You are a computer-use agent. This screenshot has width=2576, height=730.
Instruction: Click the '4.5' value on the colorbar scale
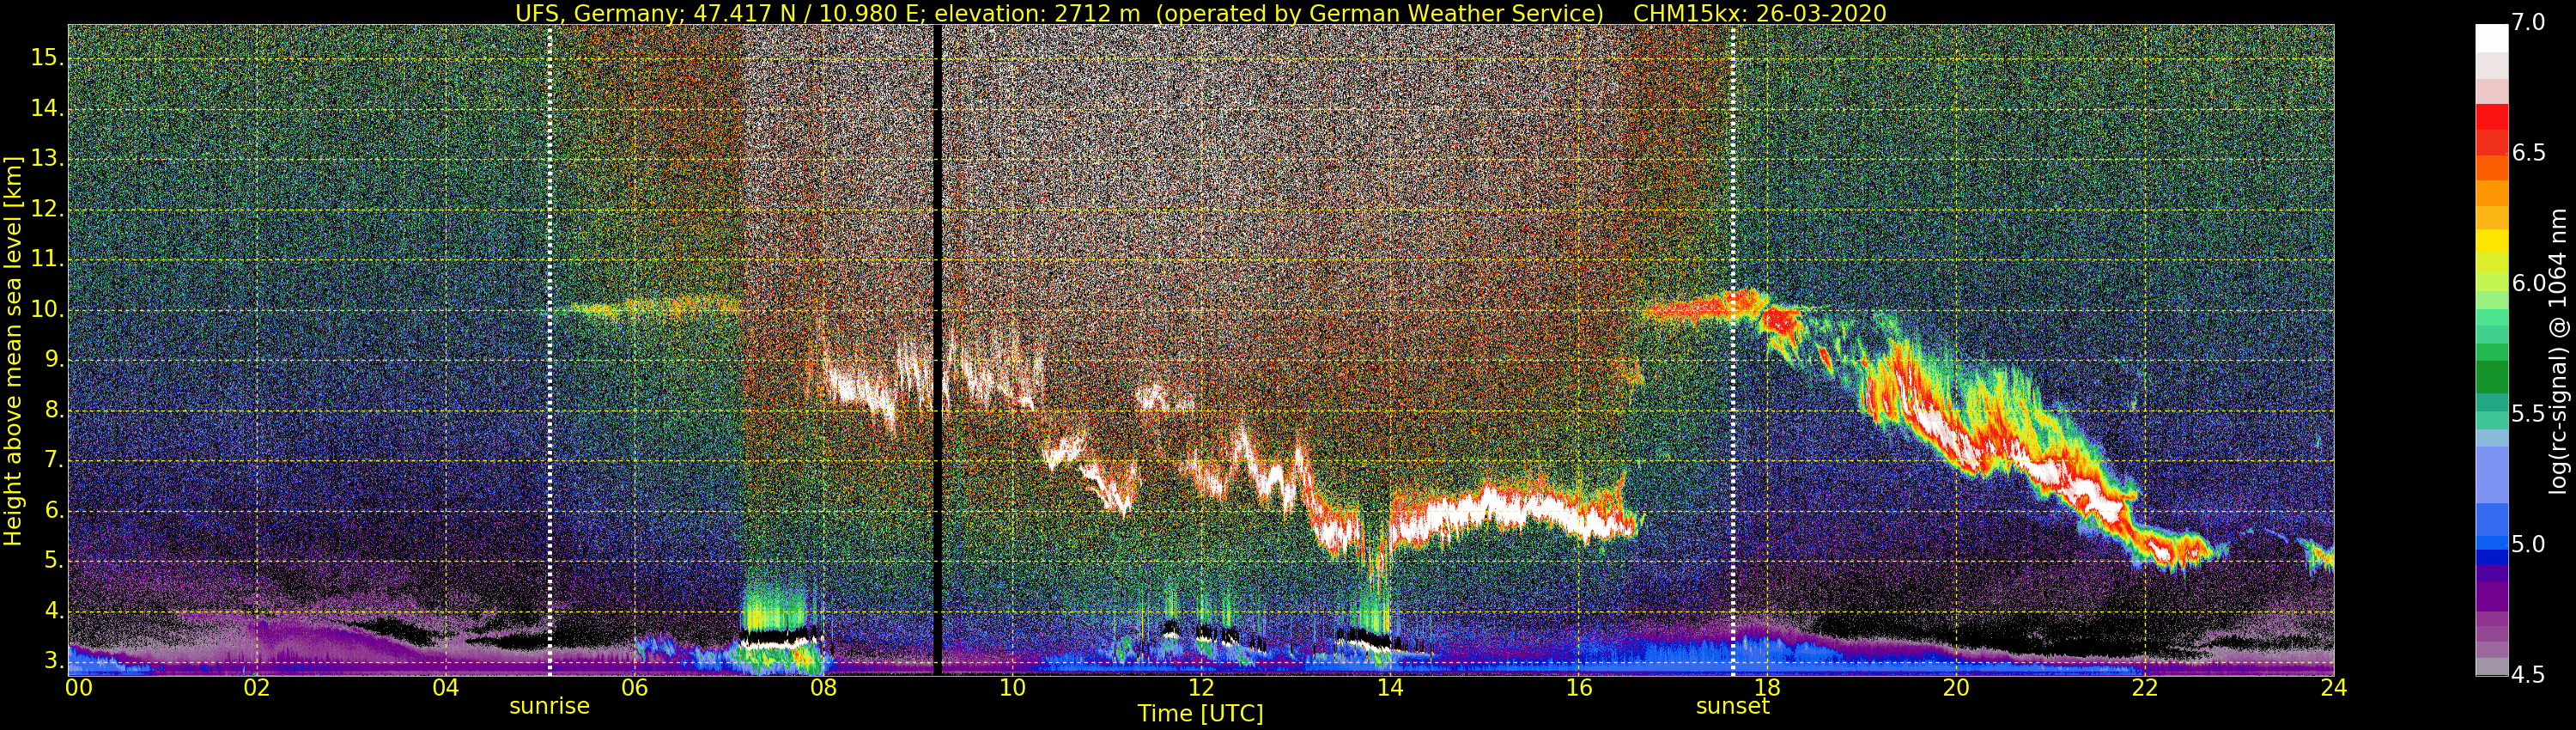click(x=2529, y=675)
